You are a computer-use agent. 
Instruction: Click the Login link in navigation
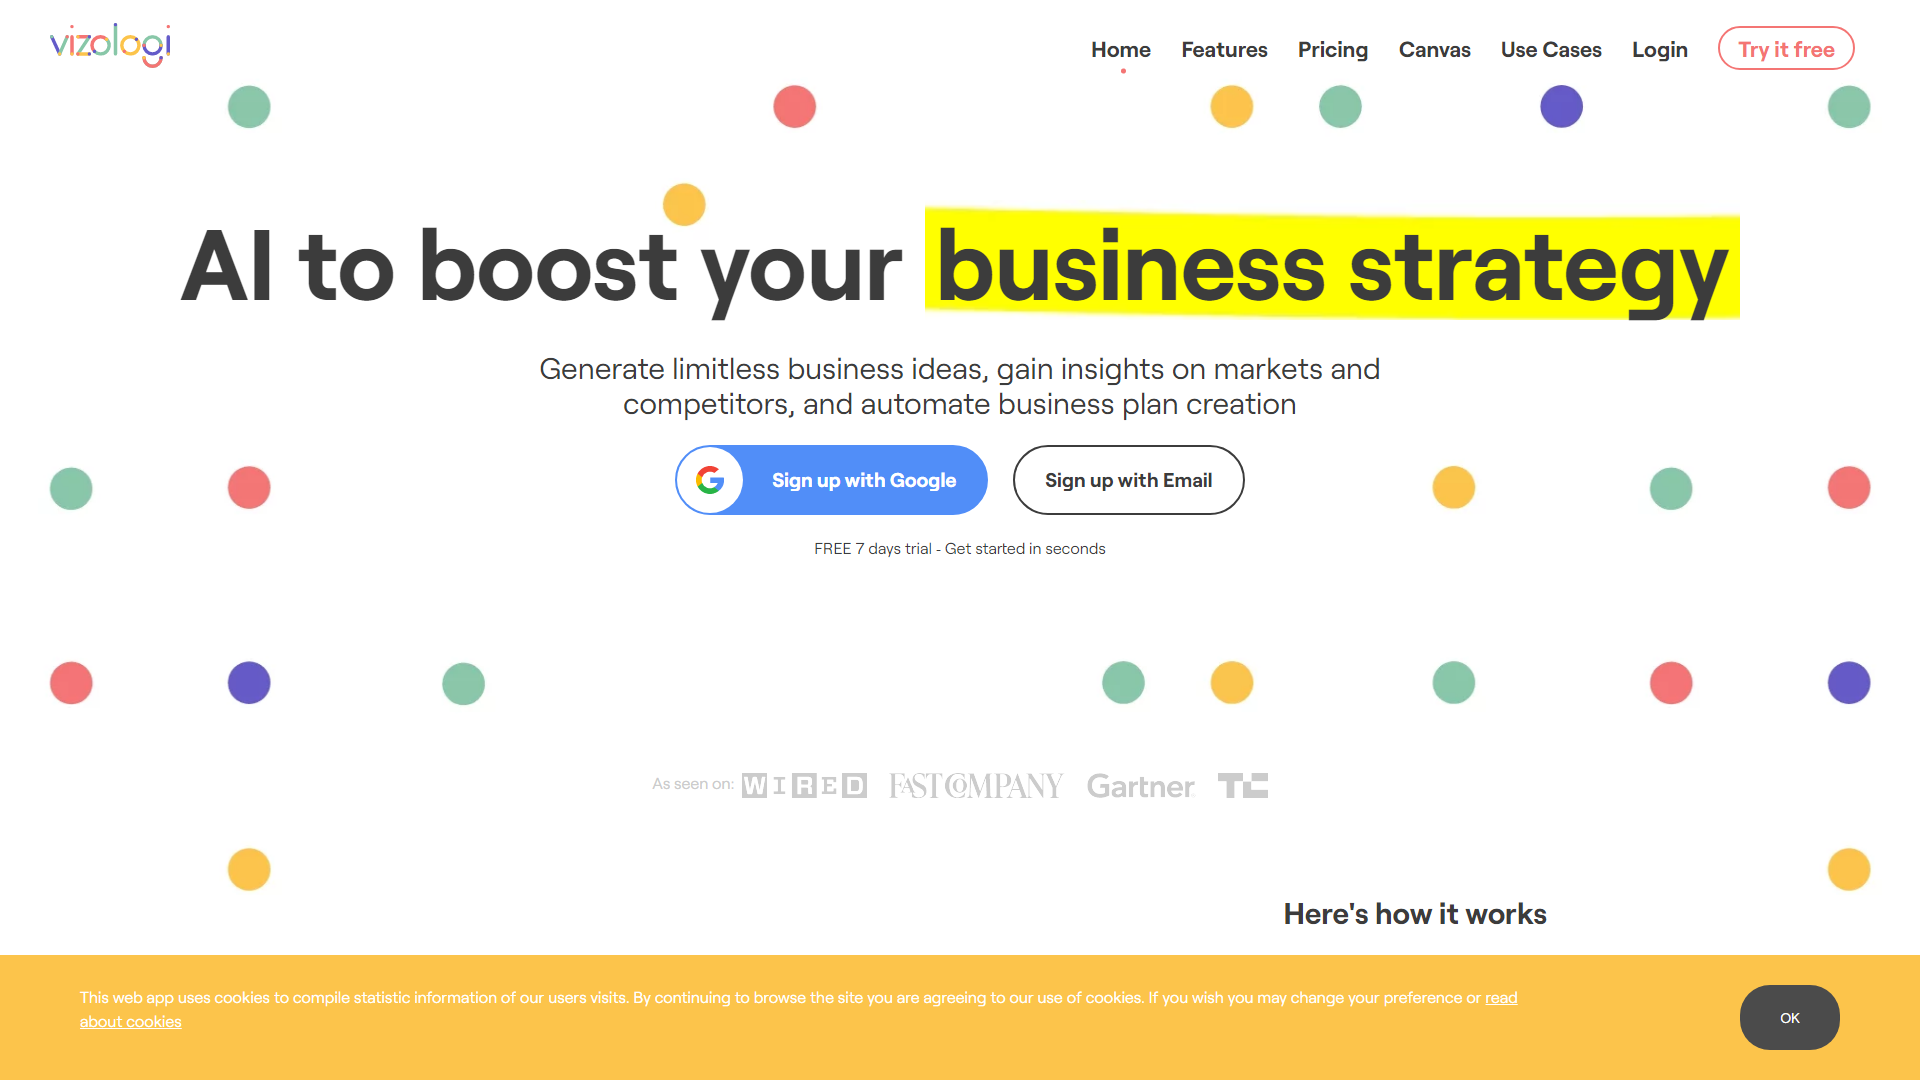coord(1659,49)
